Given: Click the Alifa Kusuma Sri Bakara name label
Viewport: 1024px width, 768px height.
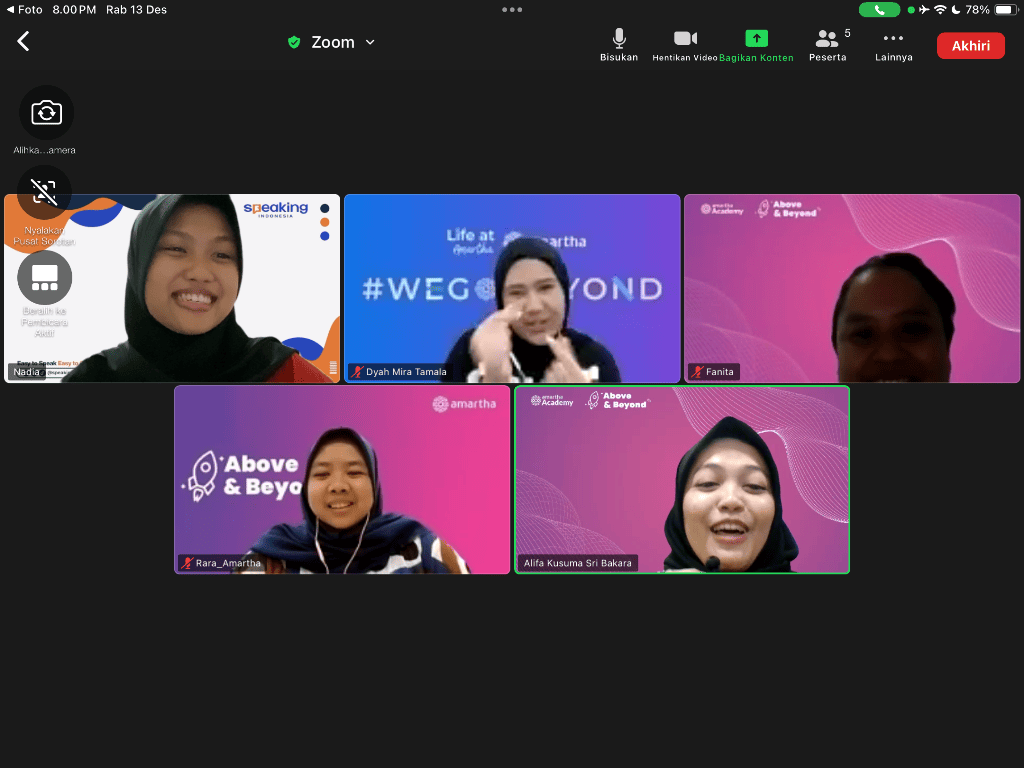Looking at the screenshot, I should coord(577,563).
